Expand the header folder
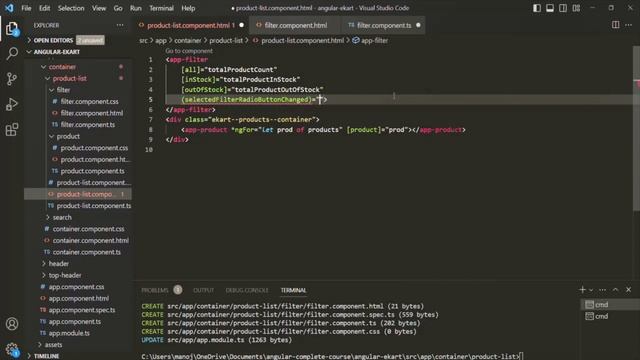The height and width of the screenshot is (360, 640). pyautogui.click(x=59, y=264)
